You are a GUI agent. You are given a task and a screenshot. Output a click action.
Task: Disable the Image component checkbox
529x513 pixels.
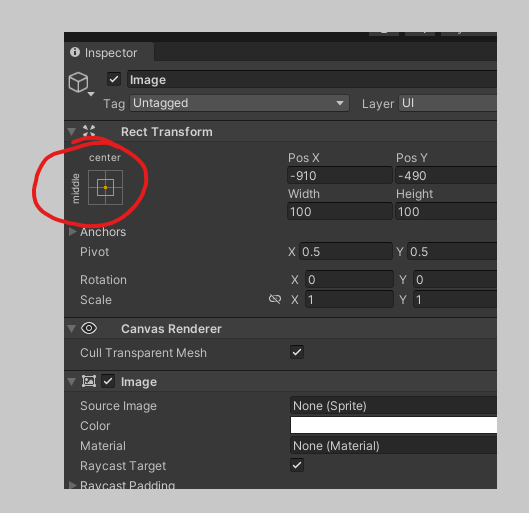click(108, 381)
